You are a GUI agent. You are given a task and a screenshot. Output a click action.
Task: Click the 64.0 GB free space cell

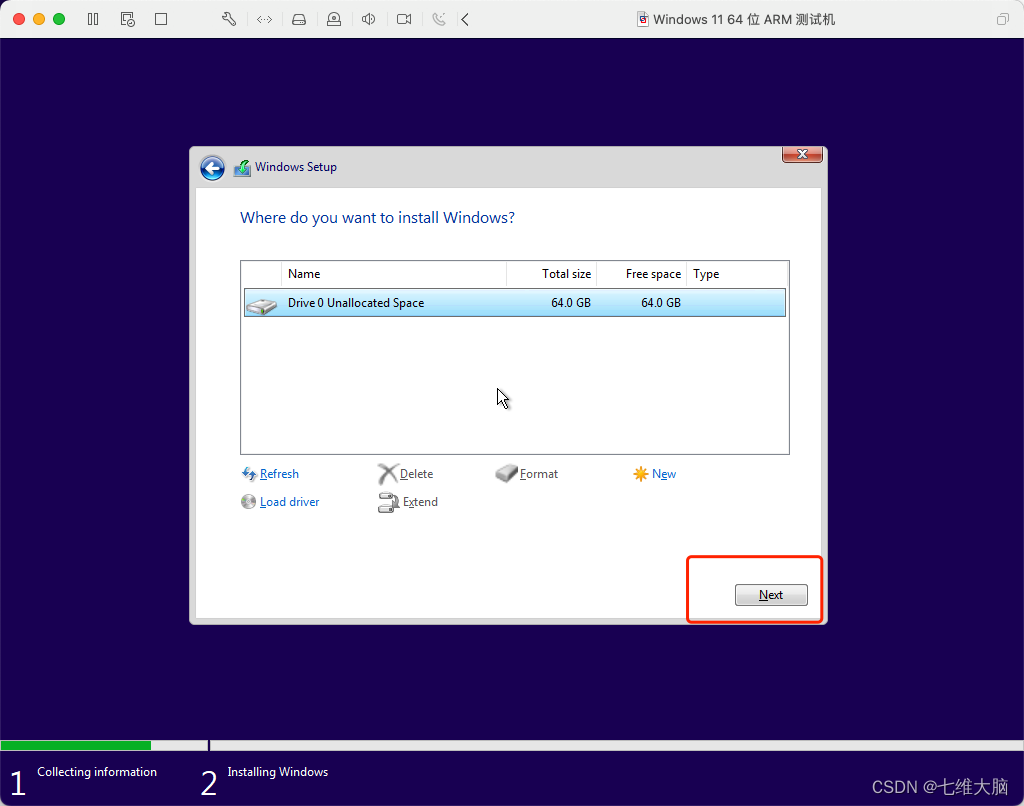(661, 303)
